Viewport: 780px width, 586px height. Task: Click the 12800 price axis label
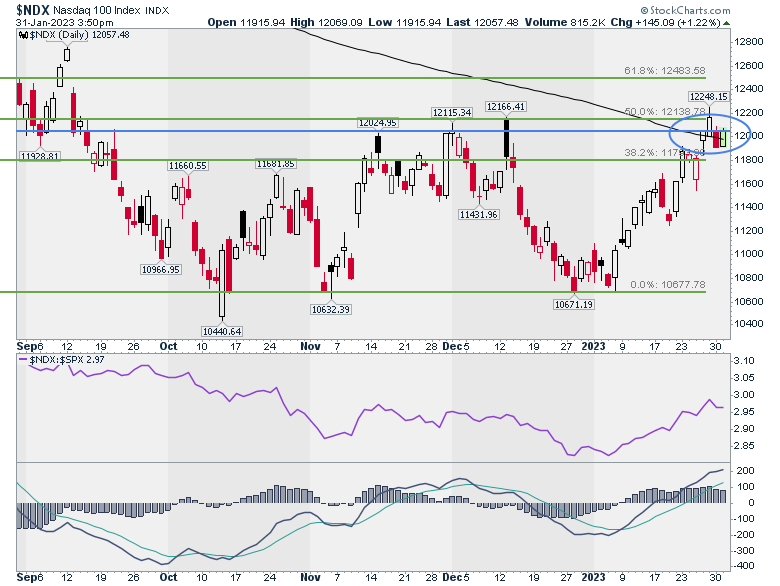[749, 42]
